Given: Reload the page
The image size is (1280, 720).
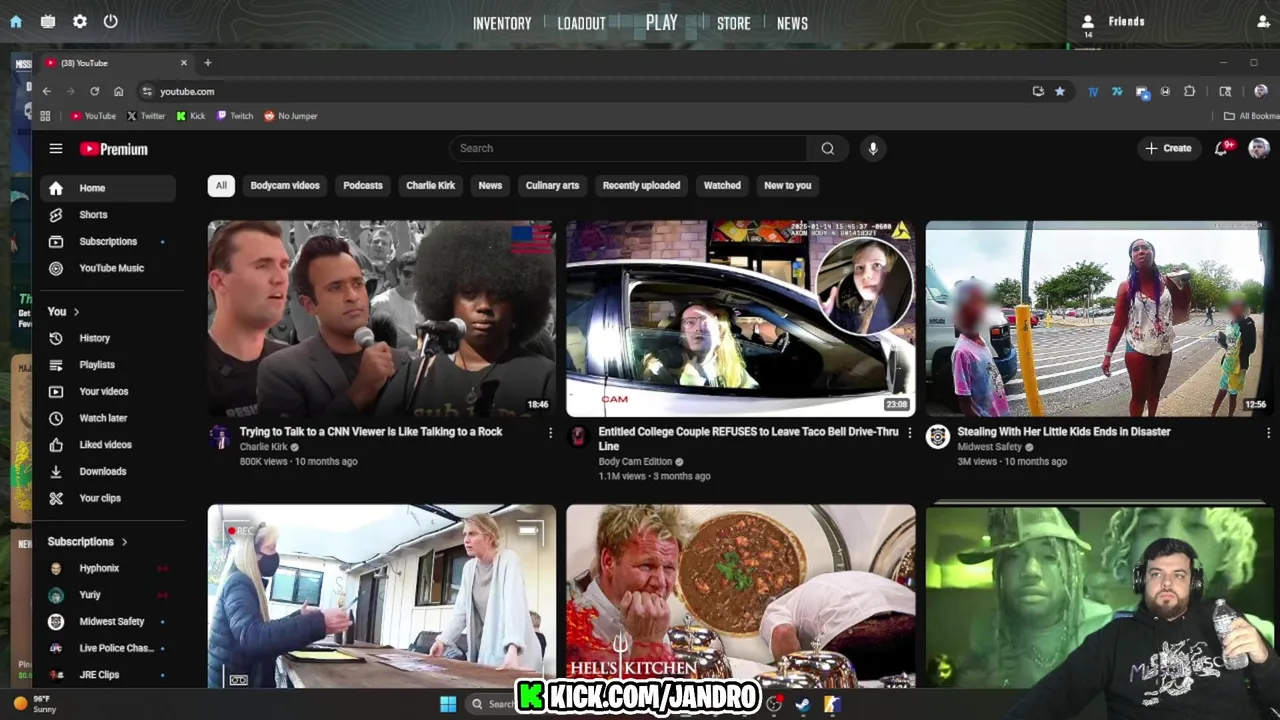Looking at the screenshot, I should click(94, 91).
